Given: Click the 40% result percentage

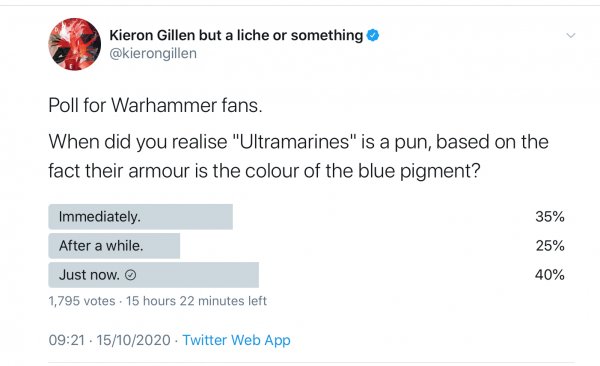Looking at the screenshot, I should [550, 275].
